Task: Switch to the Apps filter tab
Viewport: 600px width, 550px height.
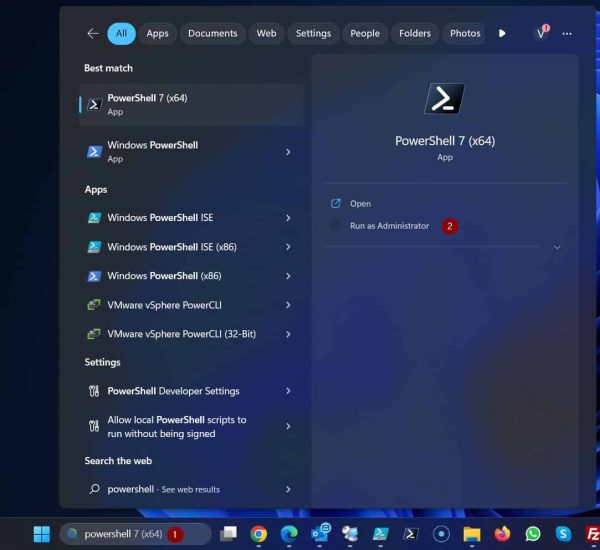Action: pyautogui.click(x=157, y=34)
